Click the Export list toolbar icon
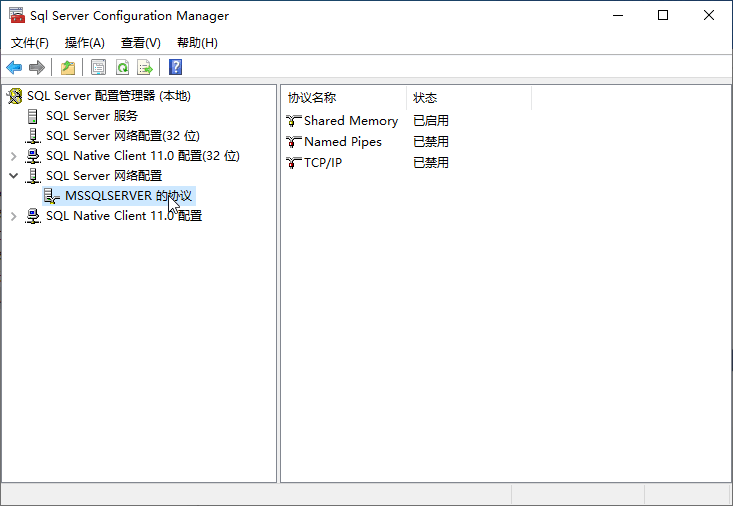The width and height of the screenshot is (733, 506). tap(145, 67)
